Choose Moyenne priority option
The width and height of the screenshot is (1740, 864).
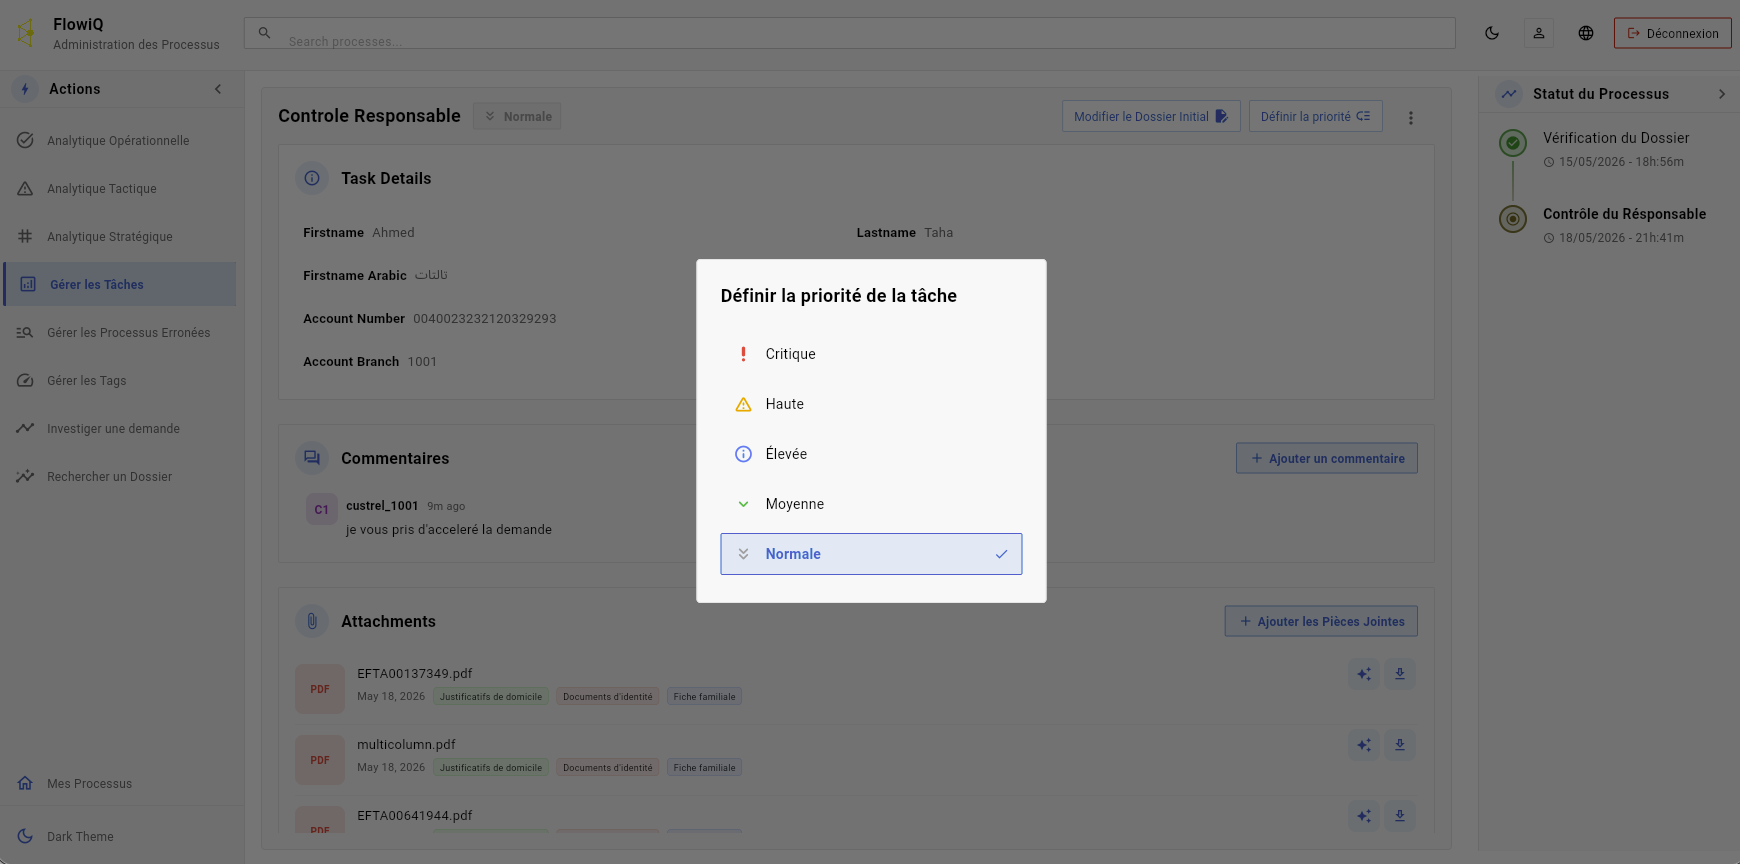[x=871, y=504]
